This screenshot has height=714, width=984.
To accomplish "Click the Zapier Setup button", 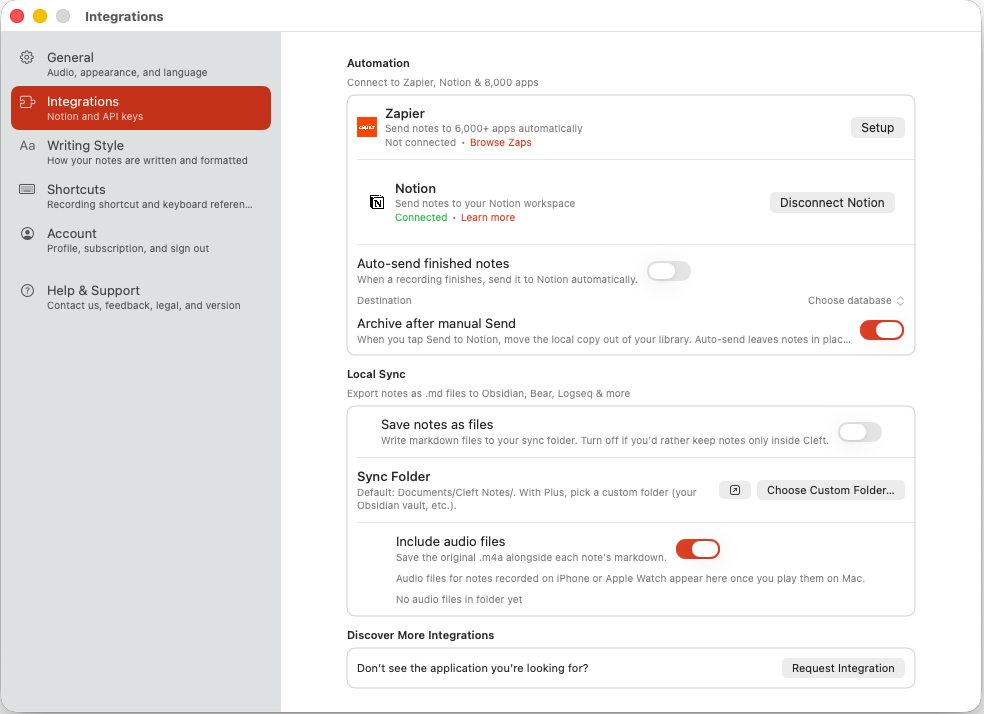I will pos(877,127).
